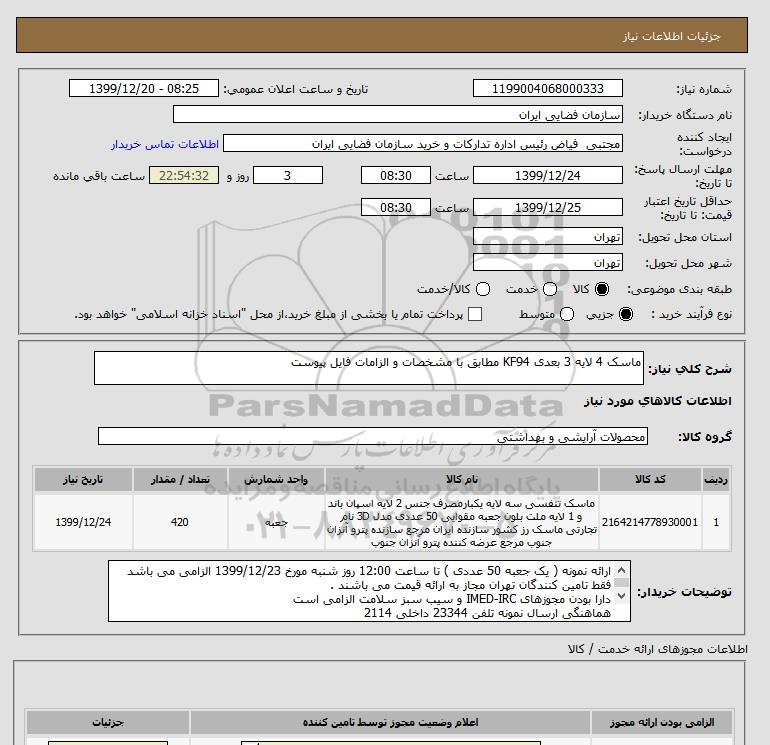Click the delivery city تهران field
This screenshot has height=745, width=770.
548,263
